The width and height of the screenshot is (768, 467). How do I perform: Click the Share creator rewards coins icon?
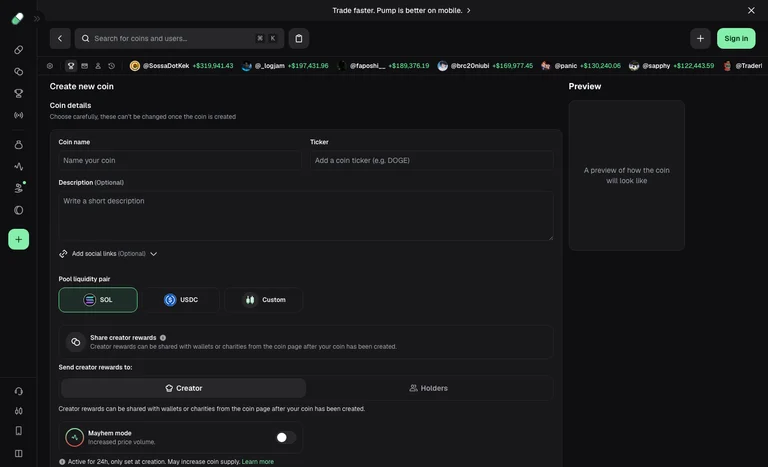coord(75,342)
